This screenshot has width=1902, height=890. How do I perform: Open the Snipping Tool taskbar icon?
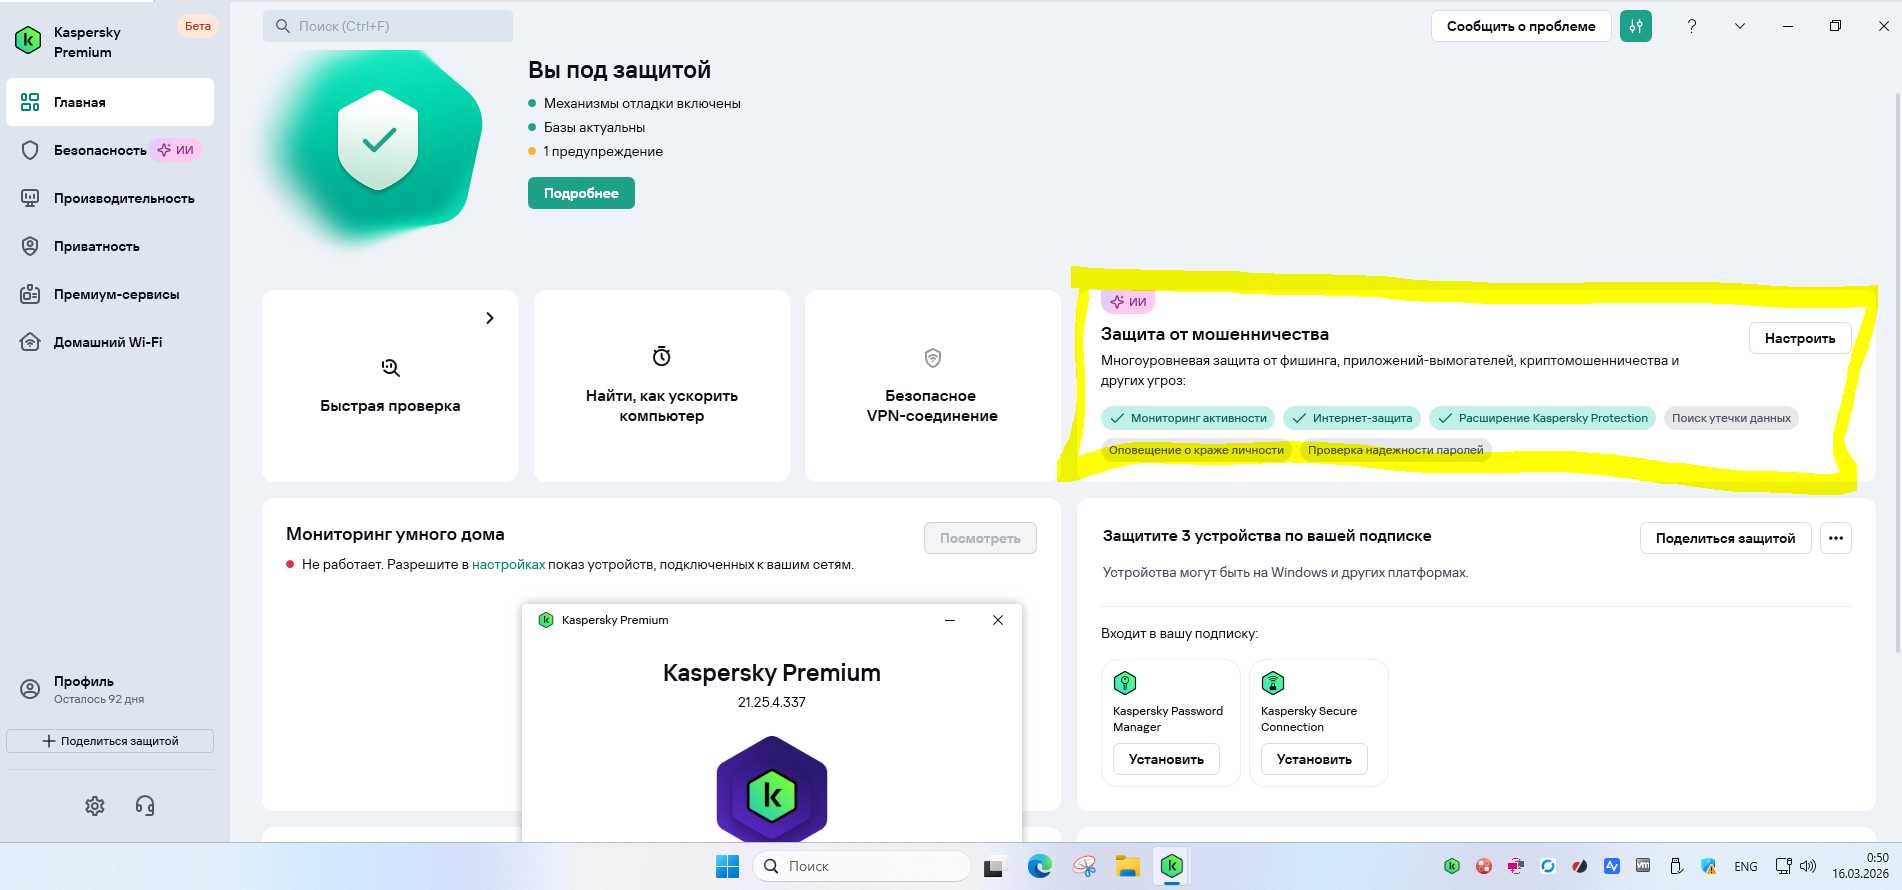coord(1084,866)
